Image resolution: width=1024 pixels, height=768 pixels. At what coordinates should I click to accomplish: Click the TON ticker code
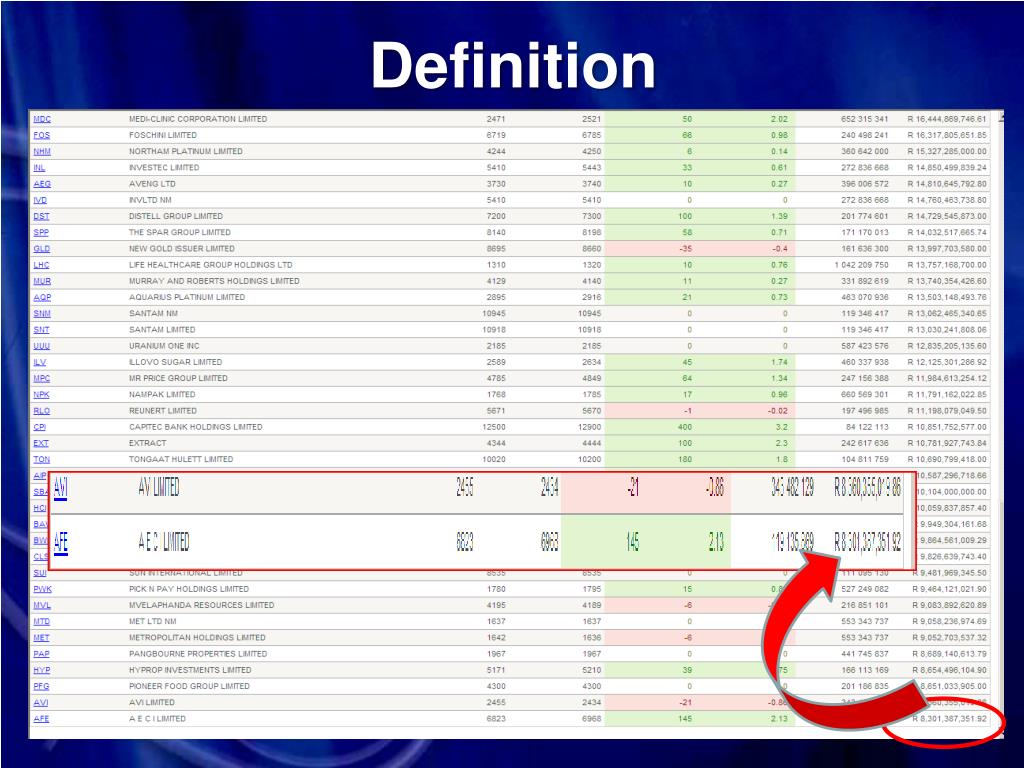(42, 459)
